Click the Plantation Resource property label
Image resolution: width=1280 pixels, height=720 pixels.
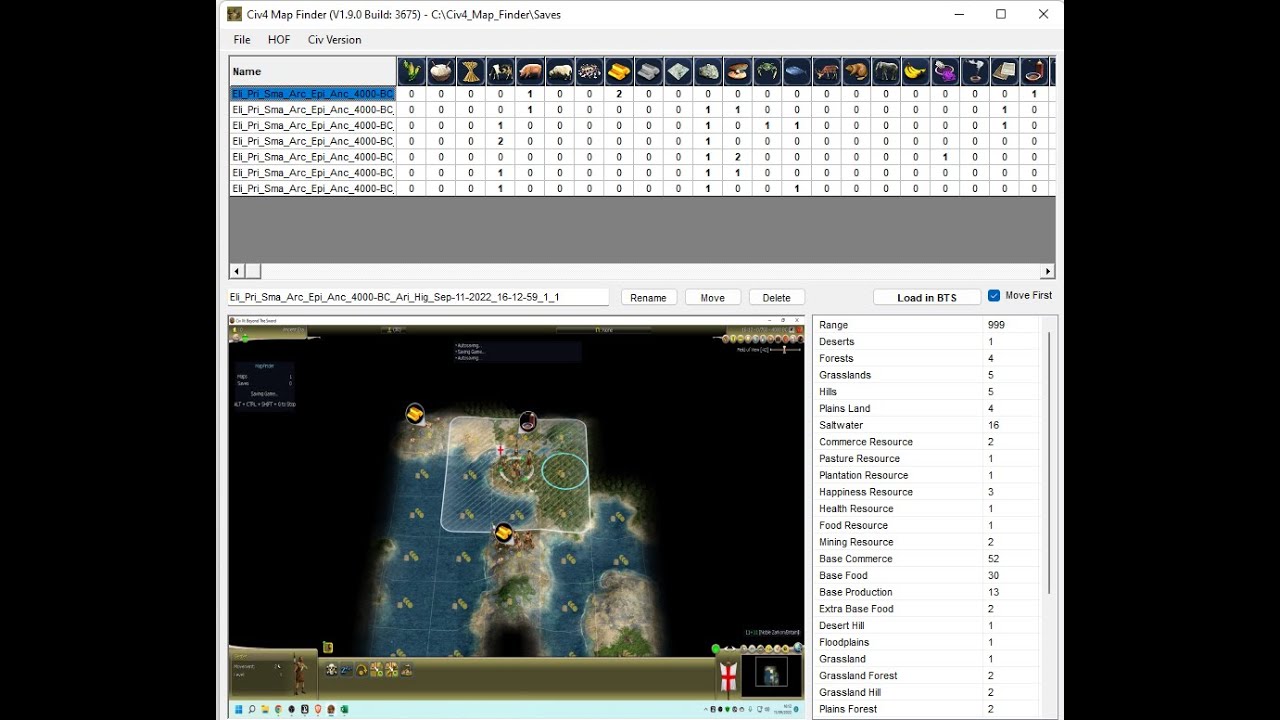point(864,475)
